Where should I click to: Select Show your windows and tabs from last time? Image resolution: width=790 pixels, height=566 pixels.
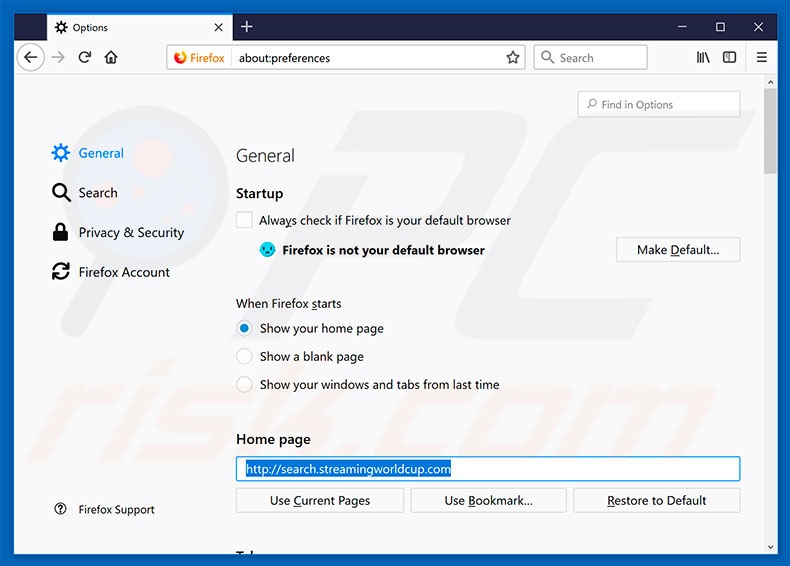click(x=244, y=385)
